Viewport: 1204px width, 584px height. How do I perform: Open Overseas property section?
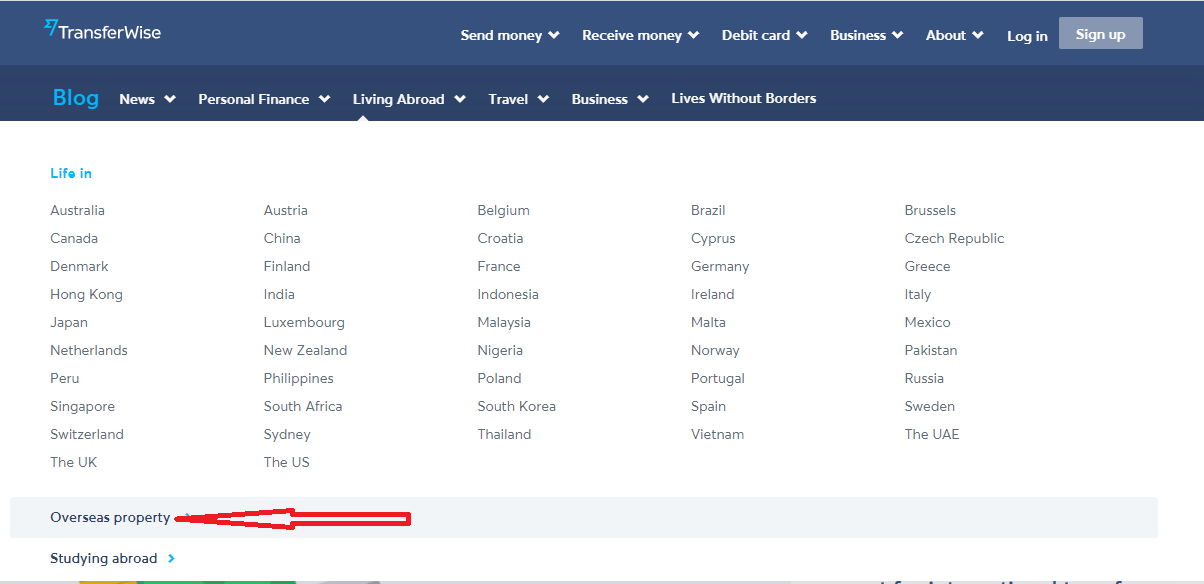[x=584, y=518]
